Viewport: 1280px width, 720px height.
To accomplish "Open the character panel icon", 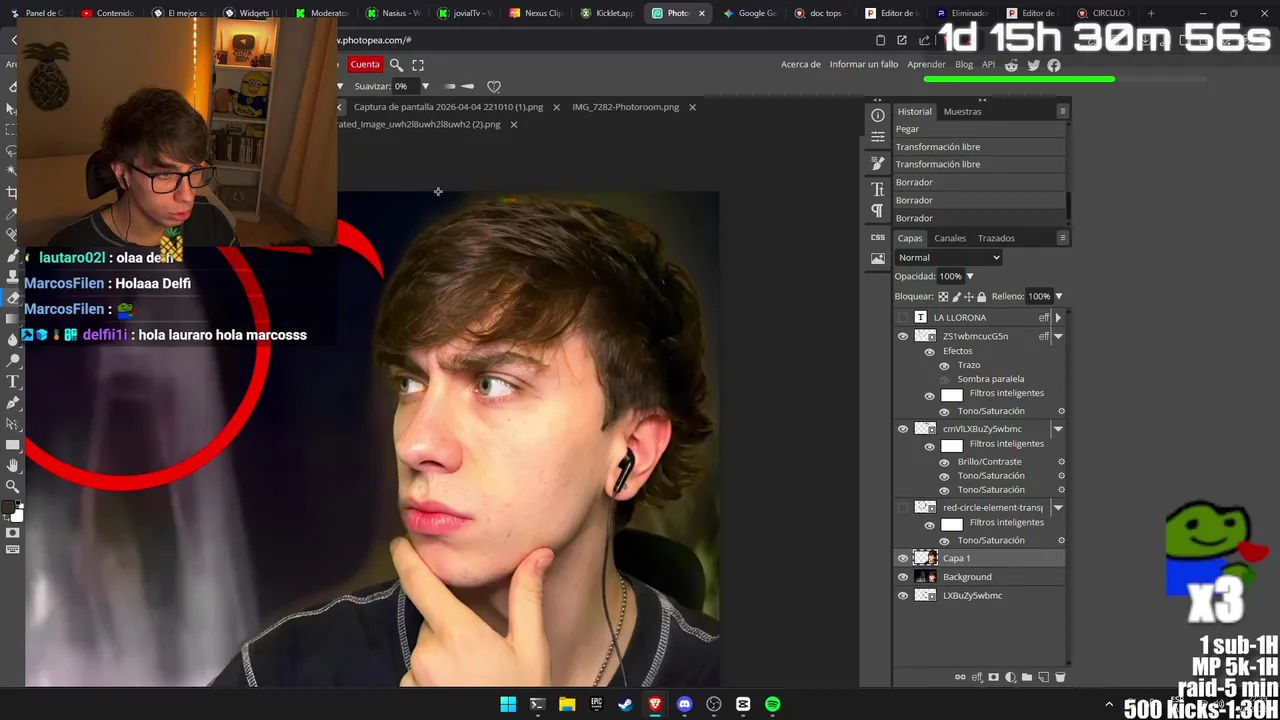I will pos(878,189).
